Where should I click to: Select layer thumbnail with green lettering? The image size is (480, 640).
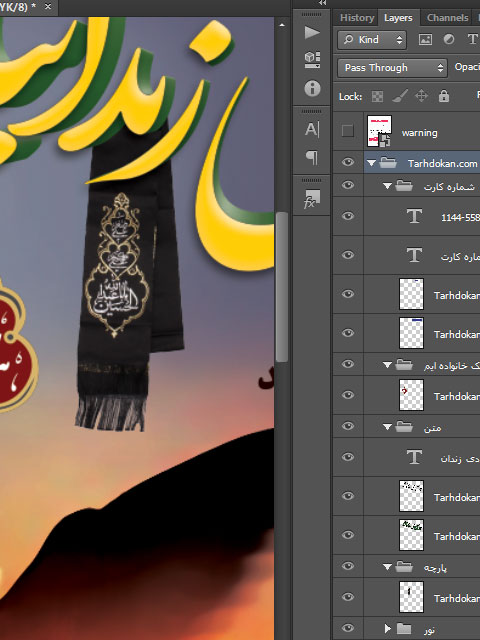pyautogui.click(x=411, y=535)
